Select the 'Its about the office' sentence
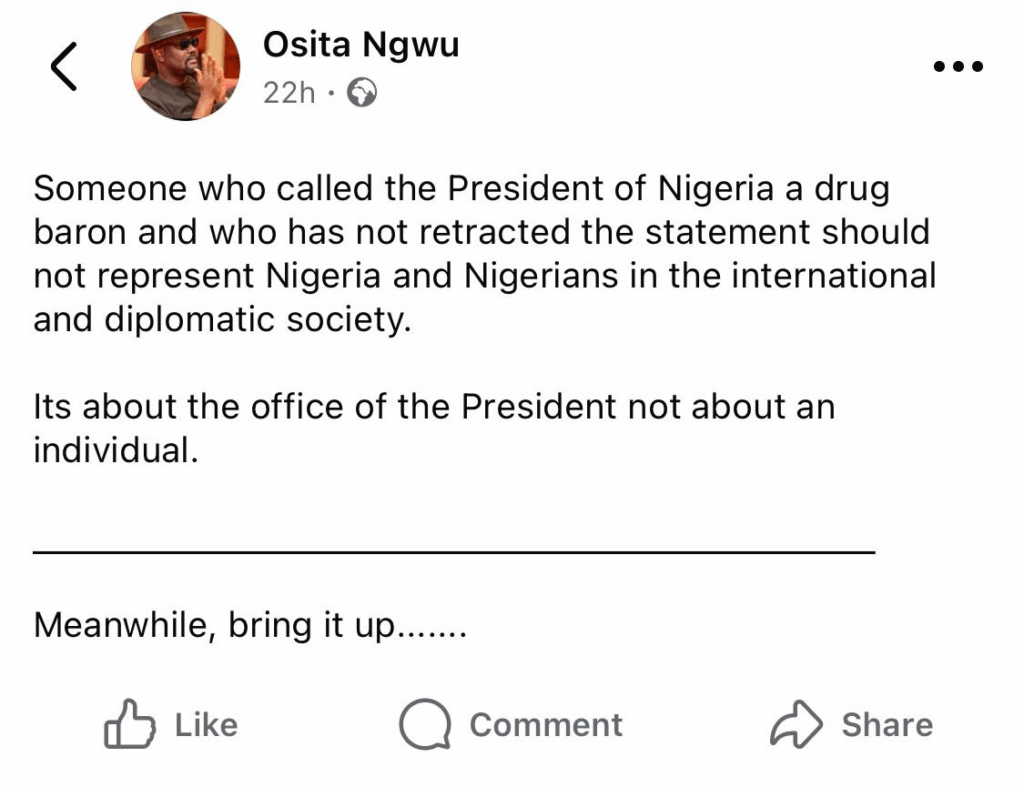This screenshot has height=787, width=1024. point(433,407)
